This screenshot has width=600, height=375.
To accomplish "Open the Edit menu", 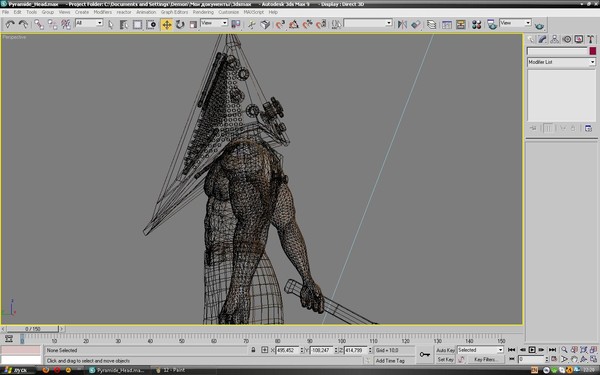I will (x=18, y=12).
